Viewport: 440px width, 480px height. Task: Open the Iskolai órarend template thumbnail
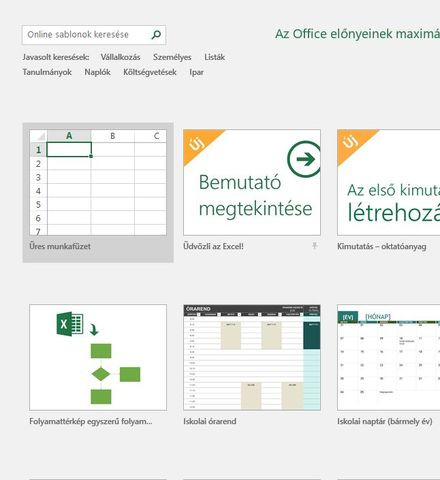[x=252, y=357]
